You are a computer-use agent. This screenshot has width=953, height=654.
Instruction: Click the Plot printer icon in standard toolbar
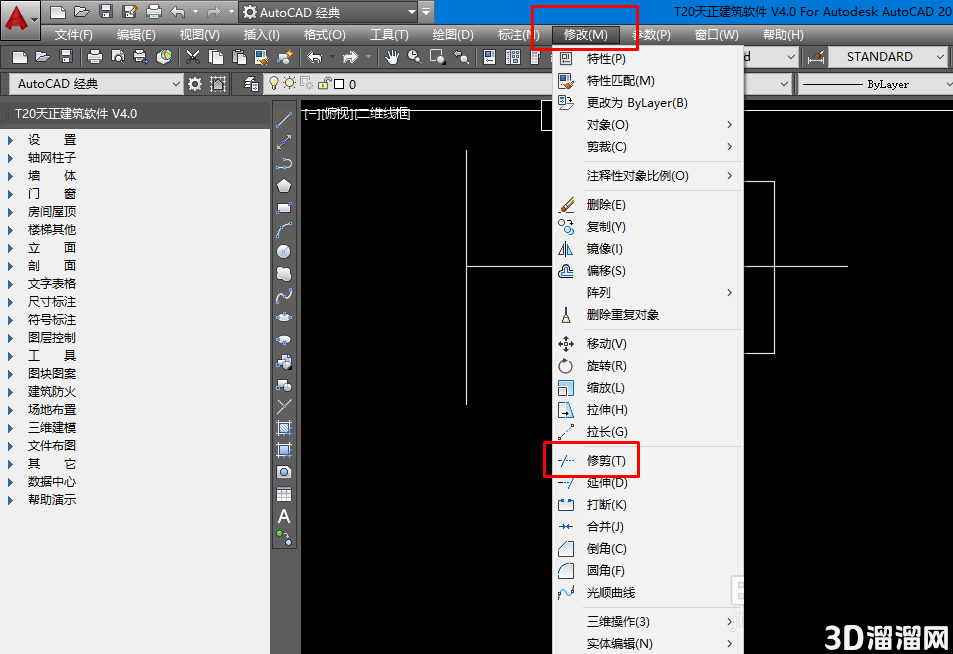[x=95, y=57]
